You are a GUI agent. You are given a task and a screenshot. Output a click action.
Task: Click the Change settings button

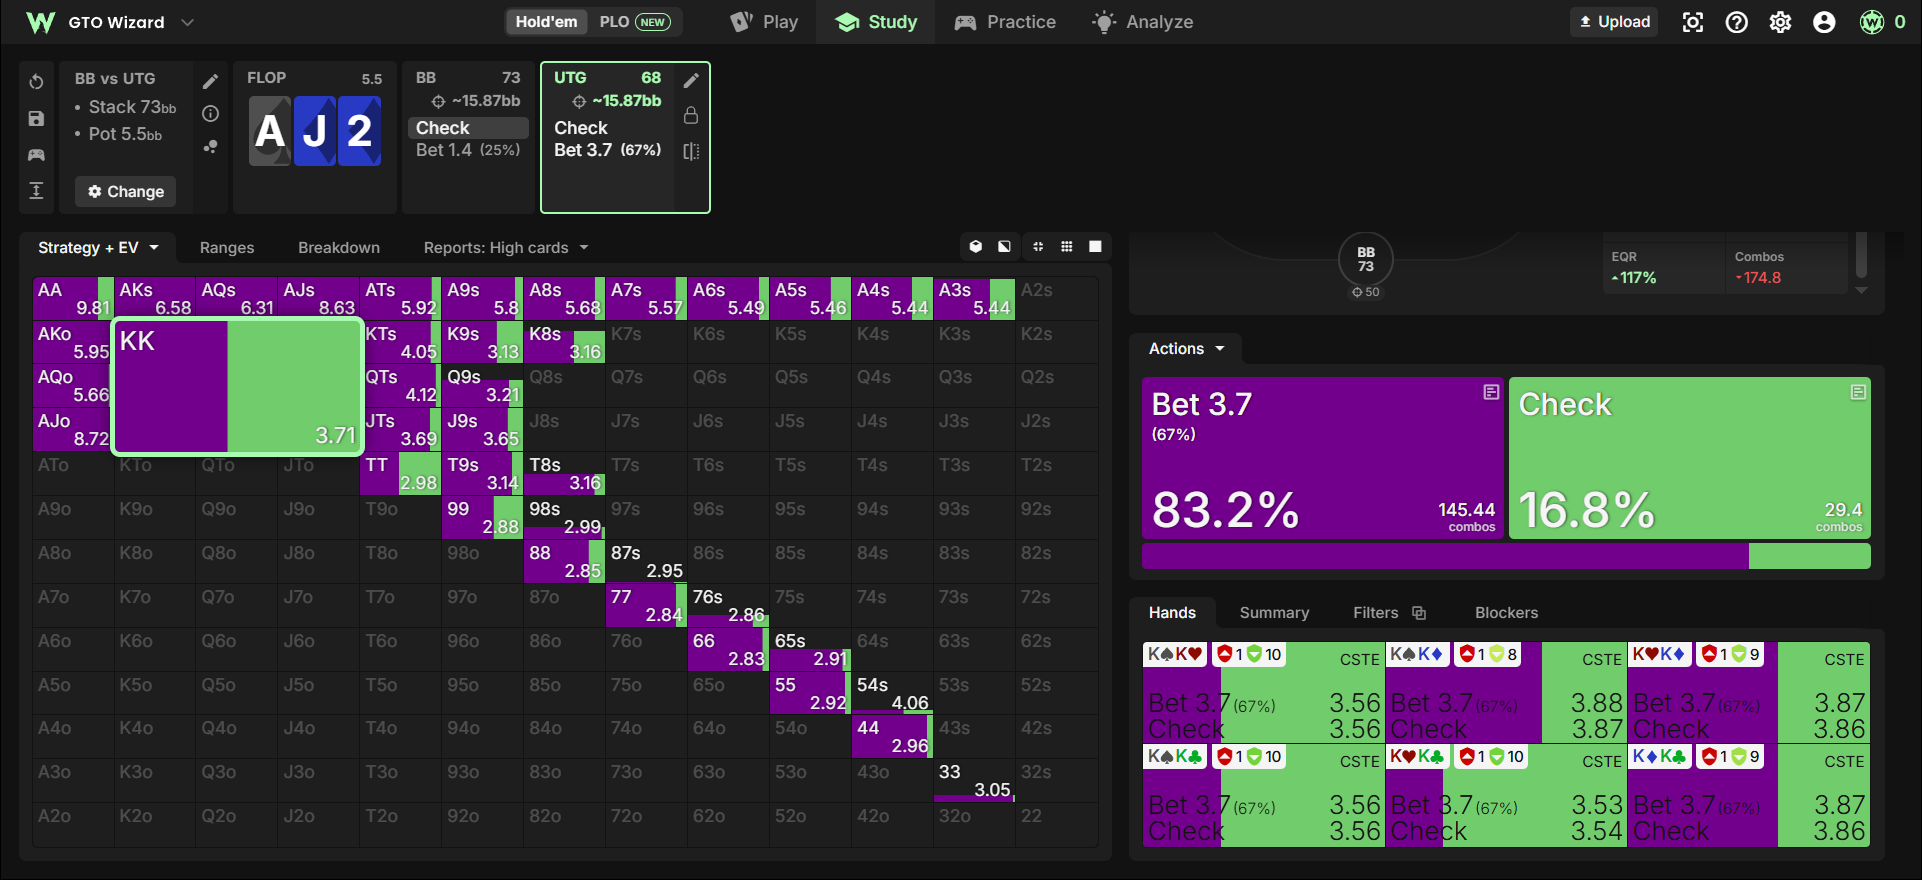(126, 191)
